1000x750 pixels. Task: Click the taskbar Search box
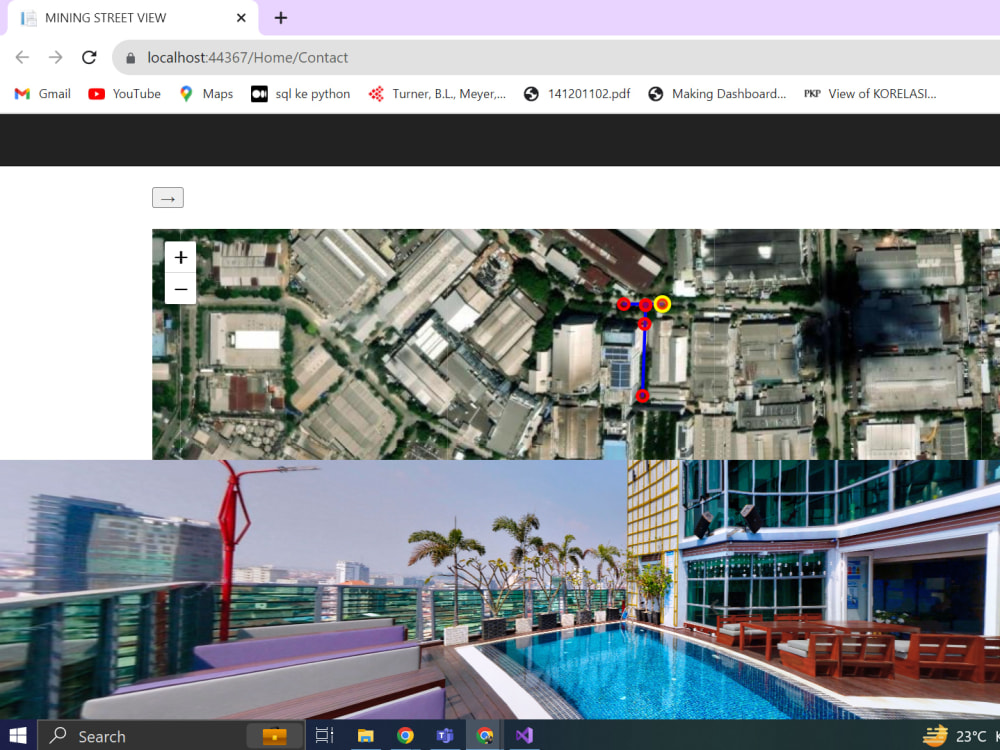coord(172,736)
